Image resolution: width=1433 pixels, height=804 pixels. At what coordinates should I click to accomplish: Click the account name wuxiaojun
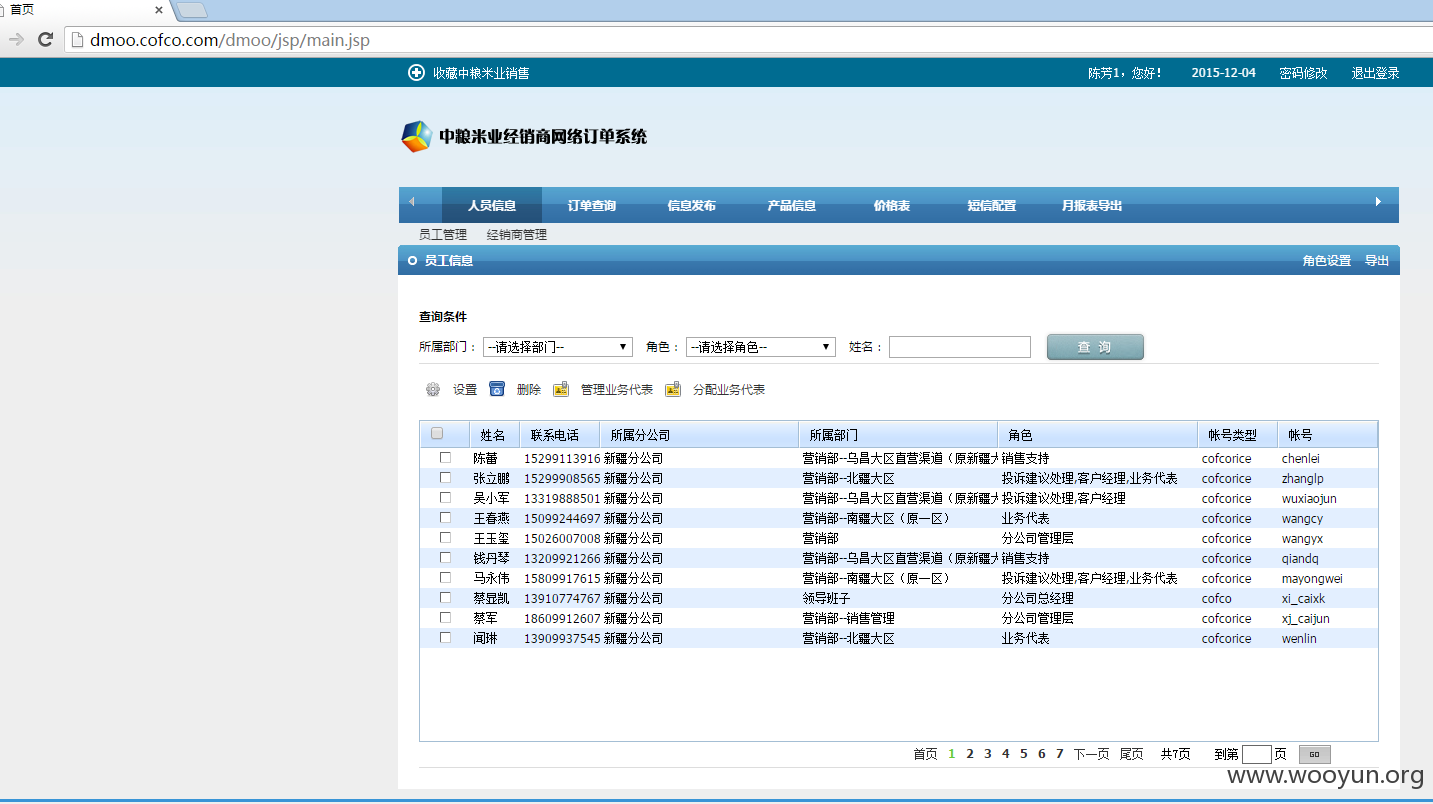(x=1309, y=498)
